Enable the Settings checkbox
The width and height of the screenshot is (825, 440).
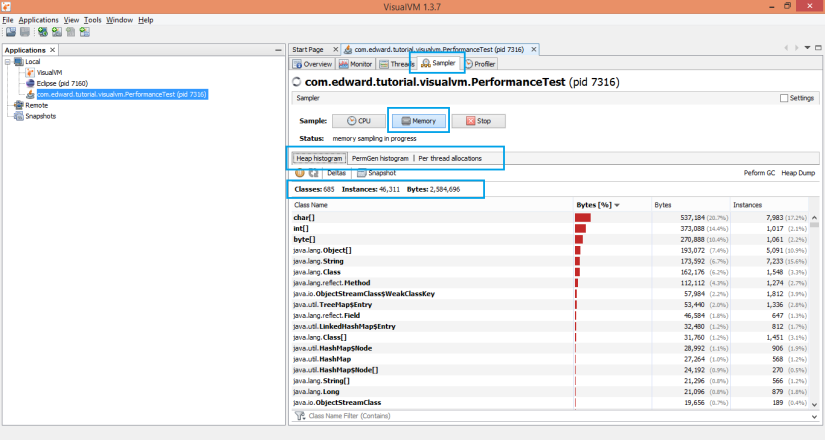783,98
